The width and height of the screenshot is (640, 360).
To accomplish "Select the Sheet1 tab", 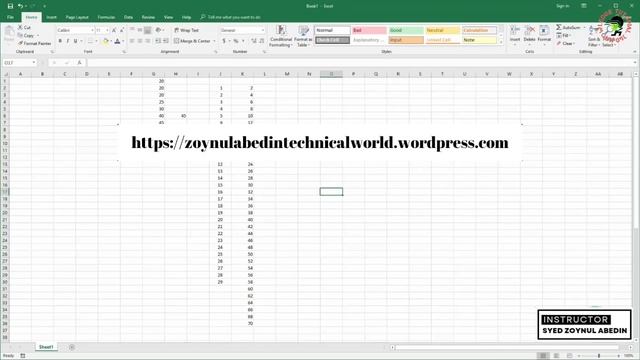I will [46, 347].
